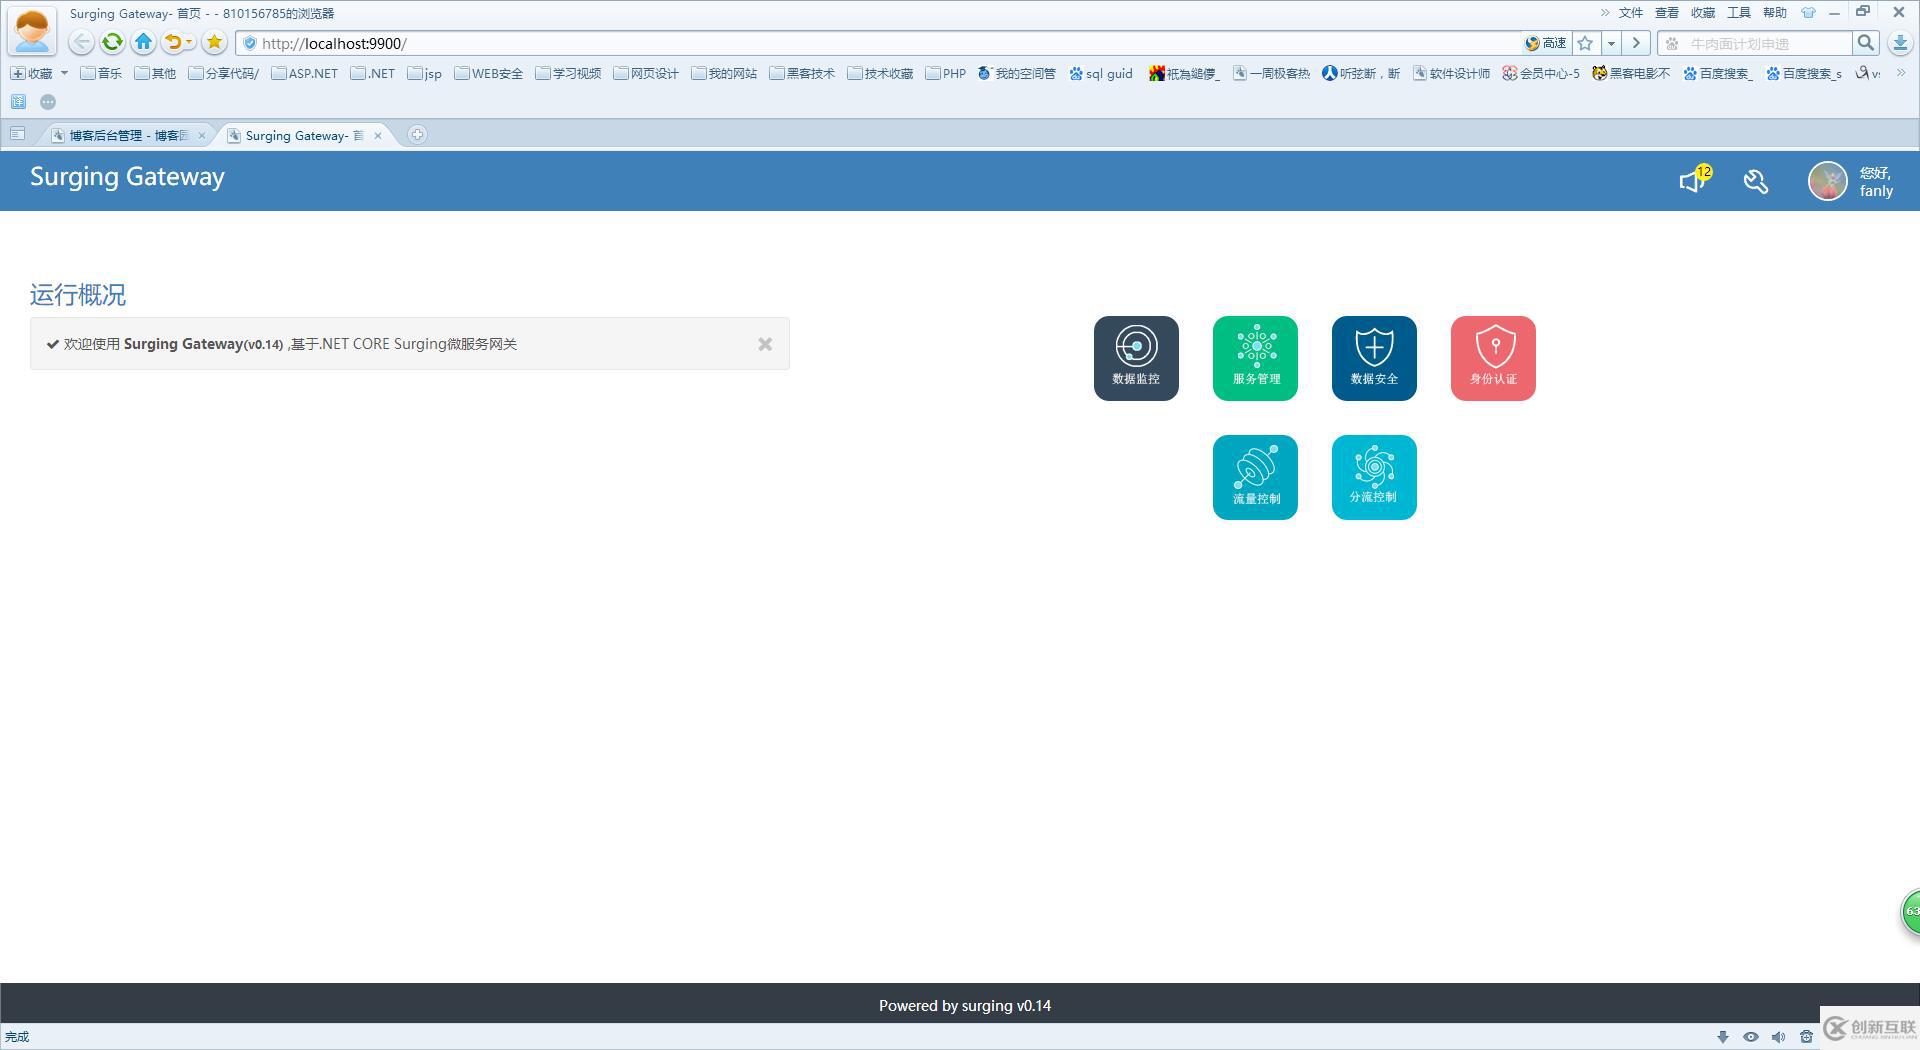Open the 文件 menu
This screenshot has height=1050, width=1920.
click(1631, 13)
